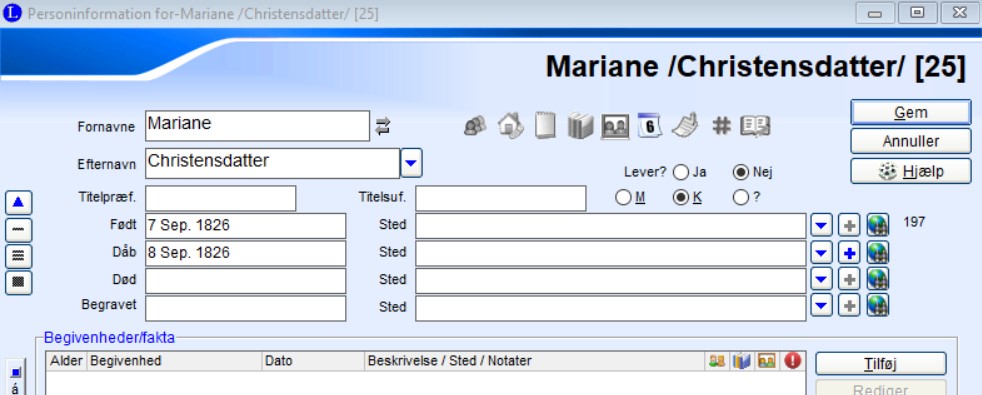This screenshot has width=982, height=395.
Task: Click the shared people column icon in events header
Action: point(717,361)
